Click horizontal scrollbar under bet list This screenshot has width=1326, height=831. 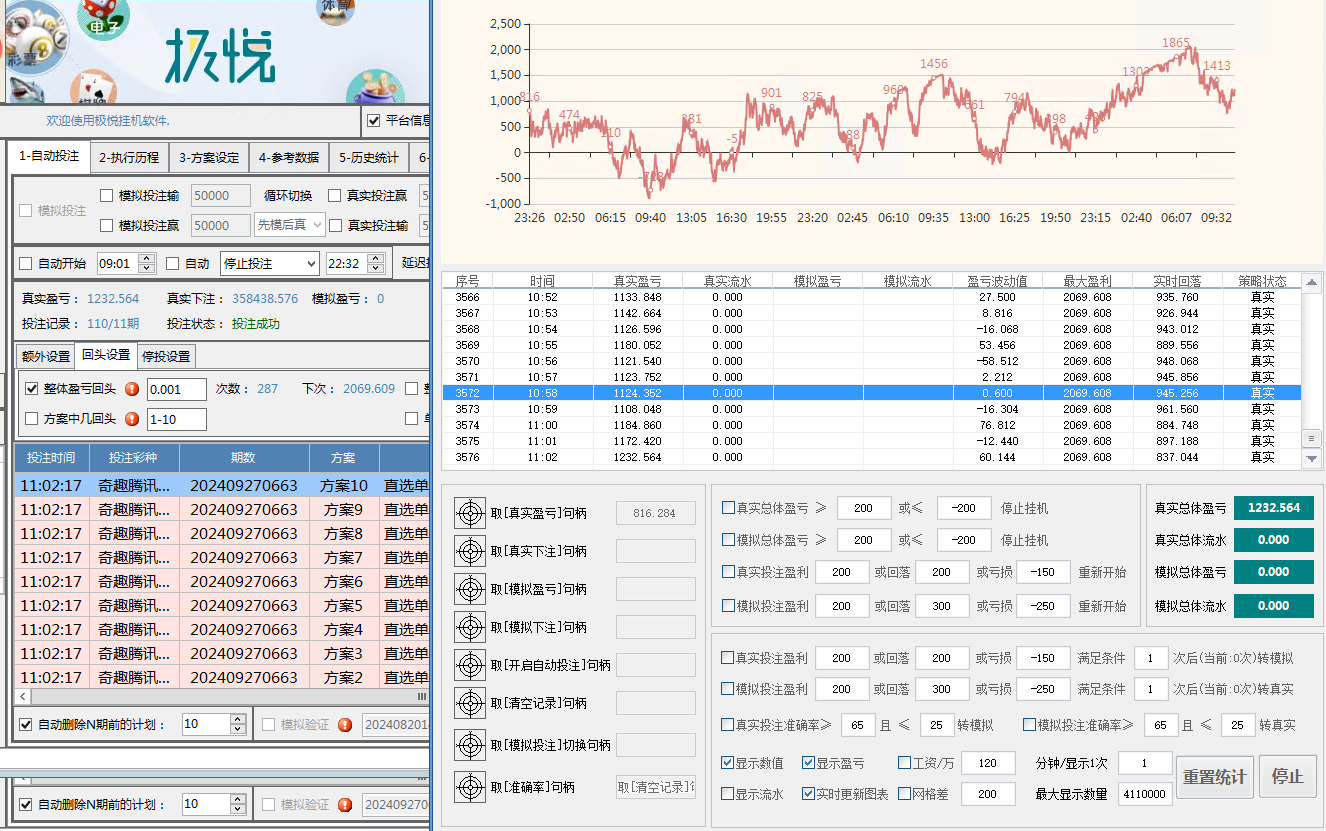coord(222,696)
